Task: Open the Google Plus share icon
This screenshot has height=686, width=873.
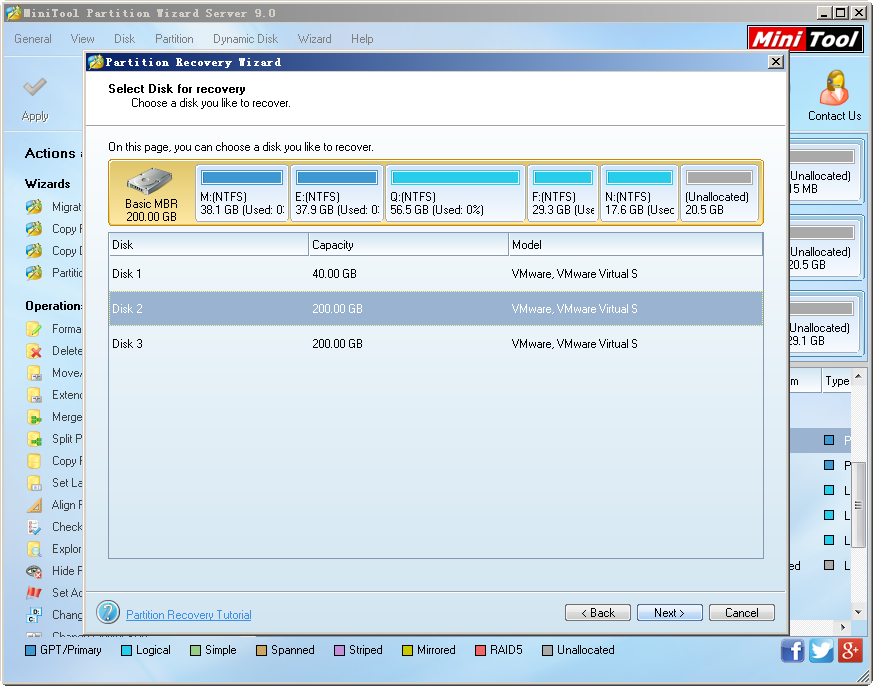Action: pos(850,650)
